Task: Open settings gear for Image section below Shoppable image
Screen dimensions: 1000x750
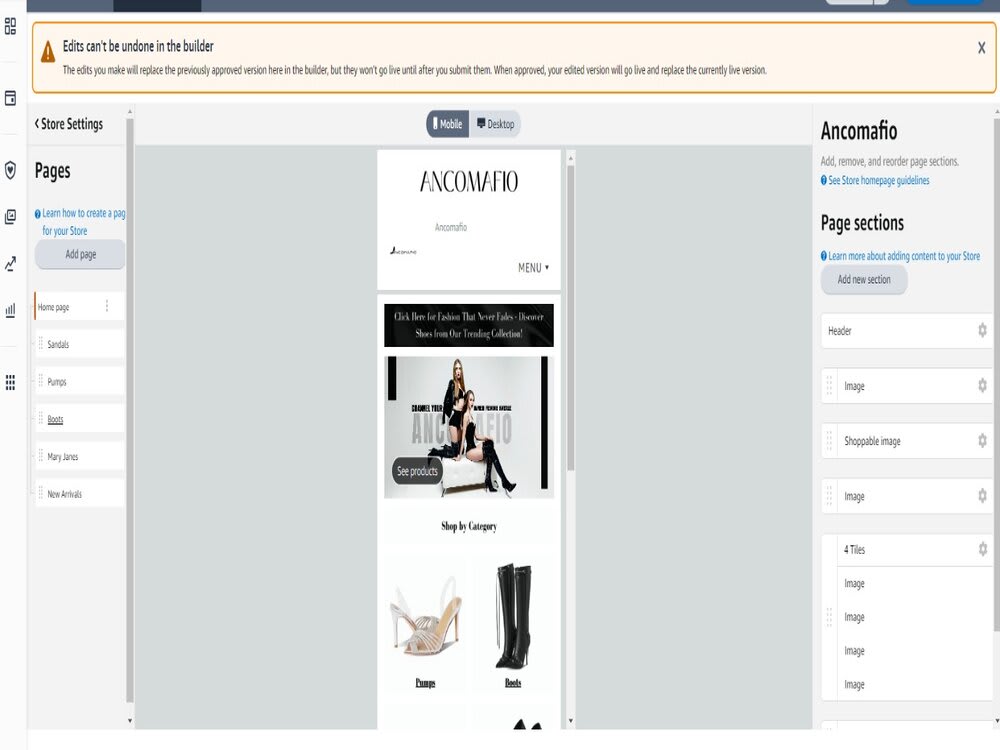Action: (982, 496)
